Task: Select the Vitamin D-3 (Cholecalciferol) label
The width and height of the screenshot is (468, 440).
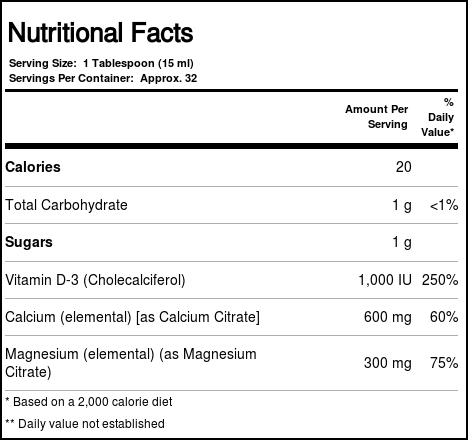Action: (95, 280)
